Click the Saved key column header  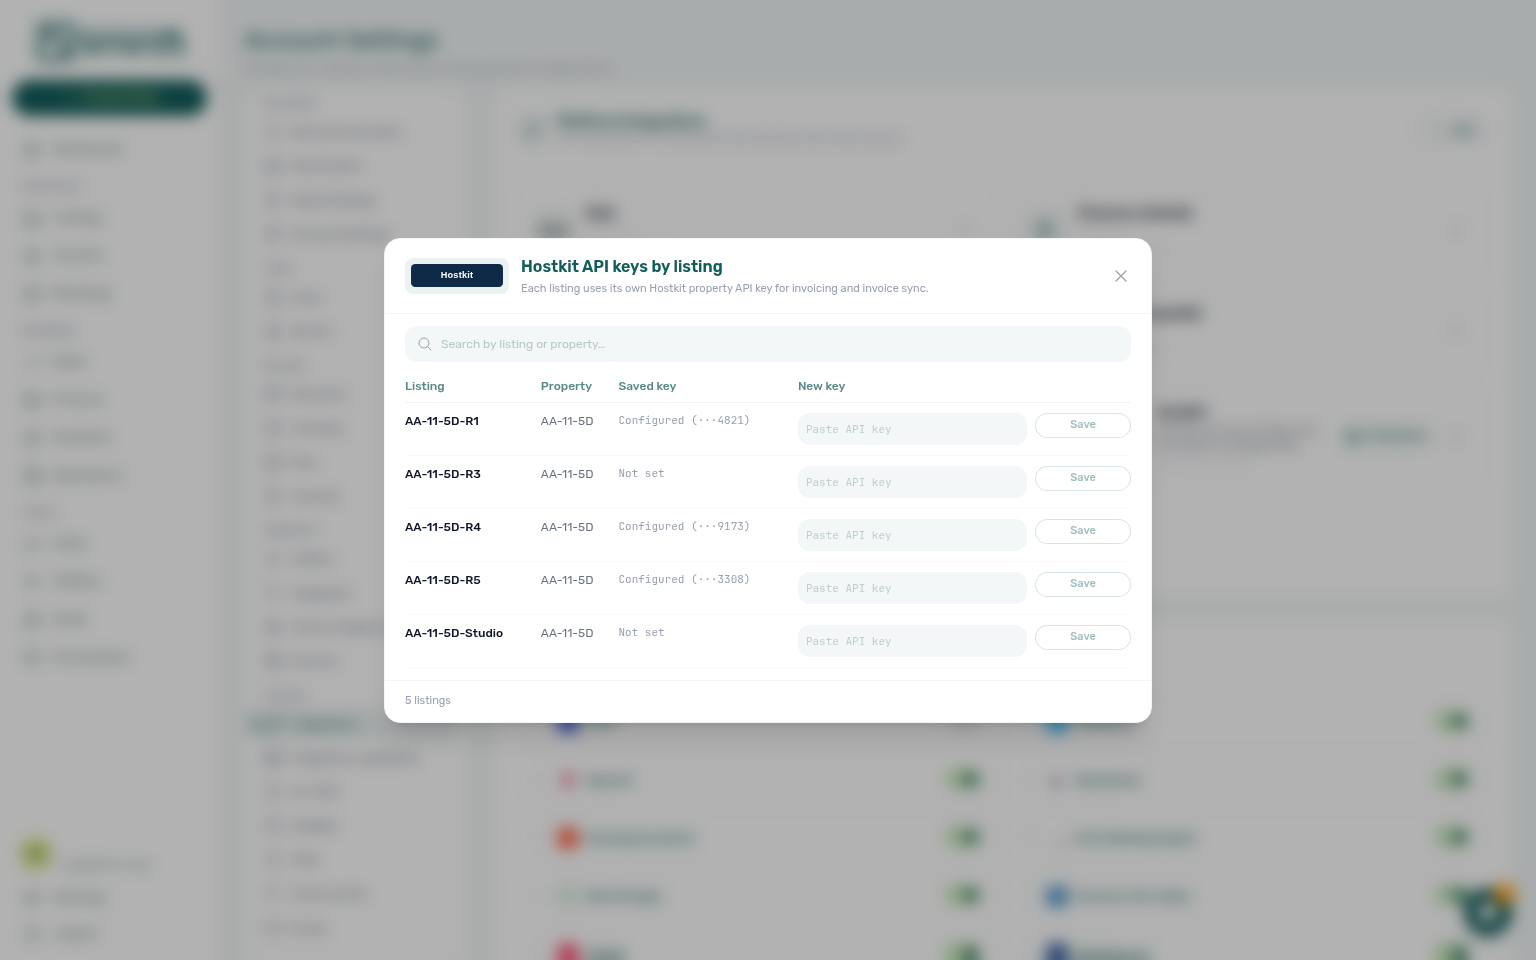point(647,386)
